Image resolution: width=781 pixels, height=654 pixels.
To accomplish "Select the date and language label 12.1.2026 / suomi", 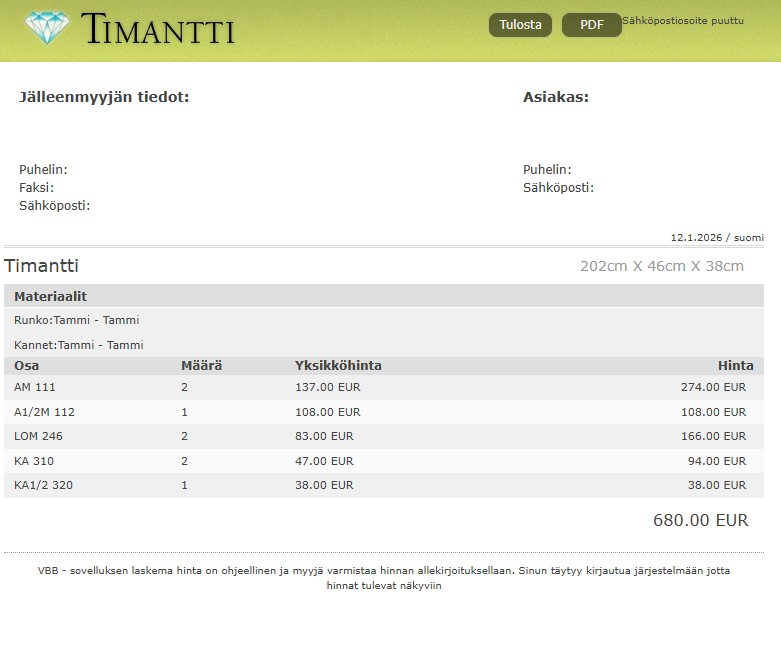I will 716,238.
